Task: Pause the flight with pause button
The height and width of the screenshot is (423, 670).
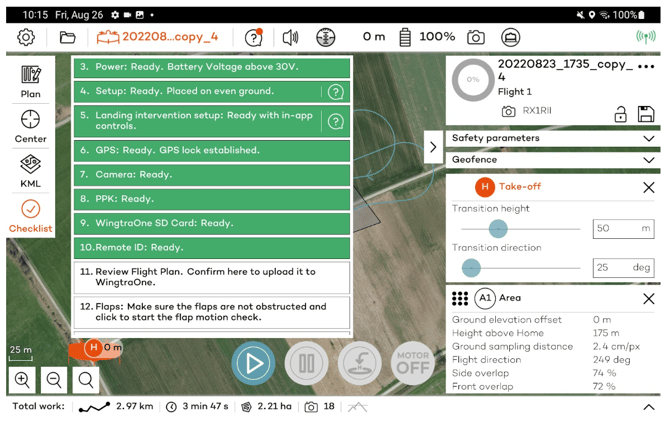Action: tap(306, 364)
